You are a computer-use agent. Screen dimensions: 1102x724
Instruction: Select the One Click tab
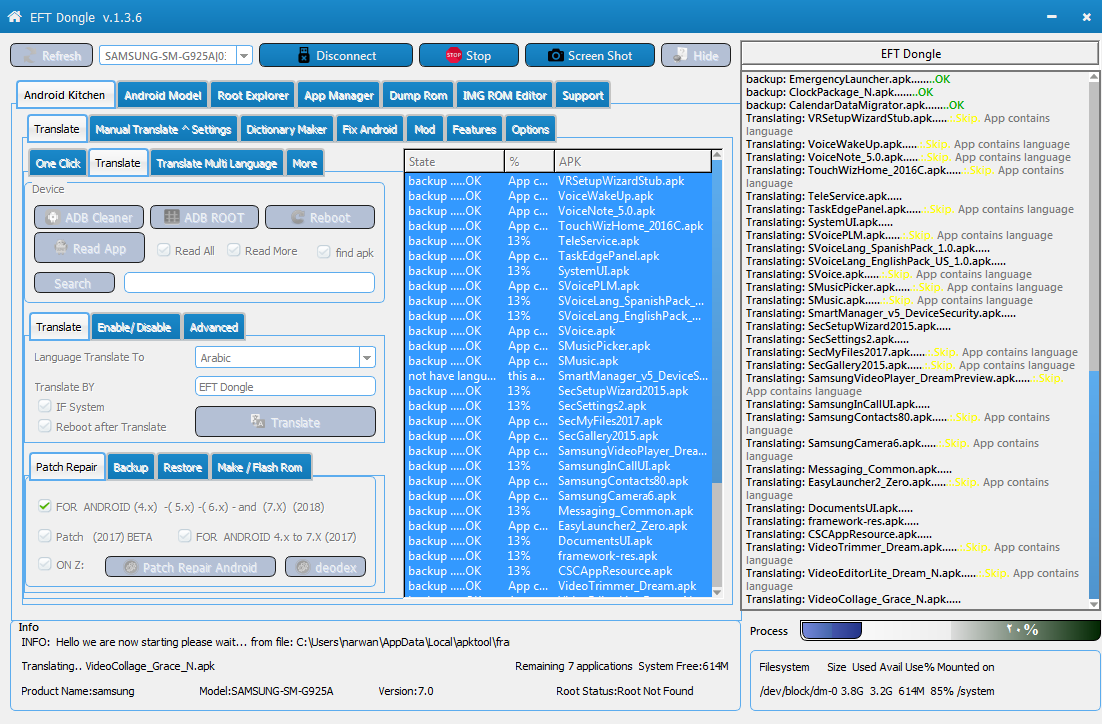(58, 163)
